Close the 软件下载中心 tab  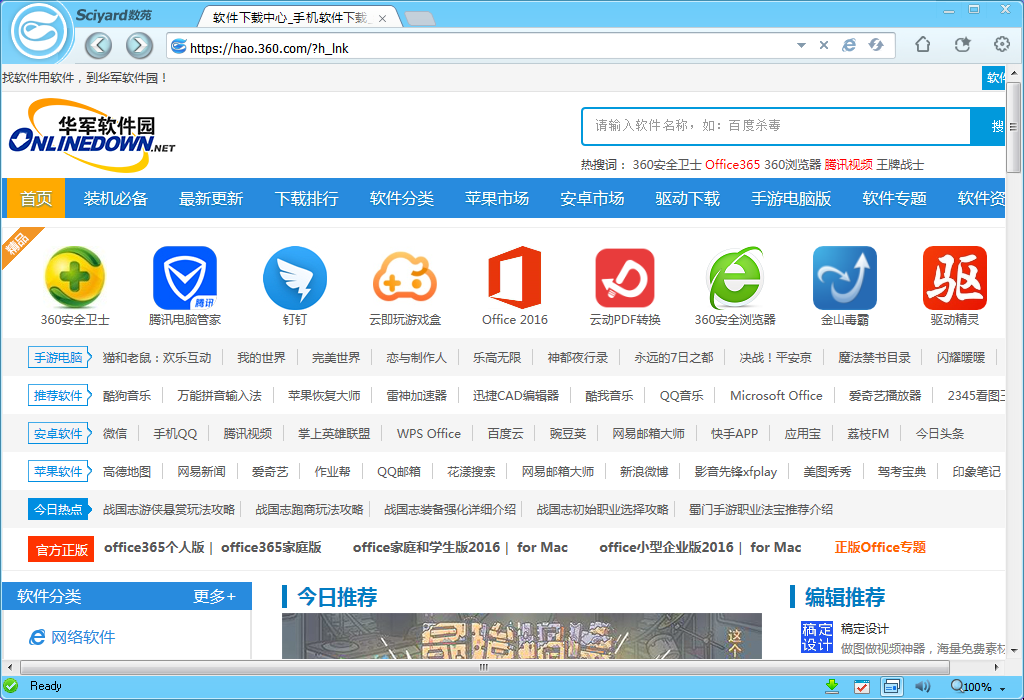coord(383,18)
